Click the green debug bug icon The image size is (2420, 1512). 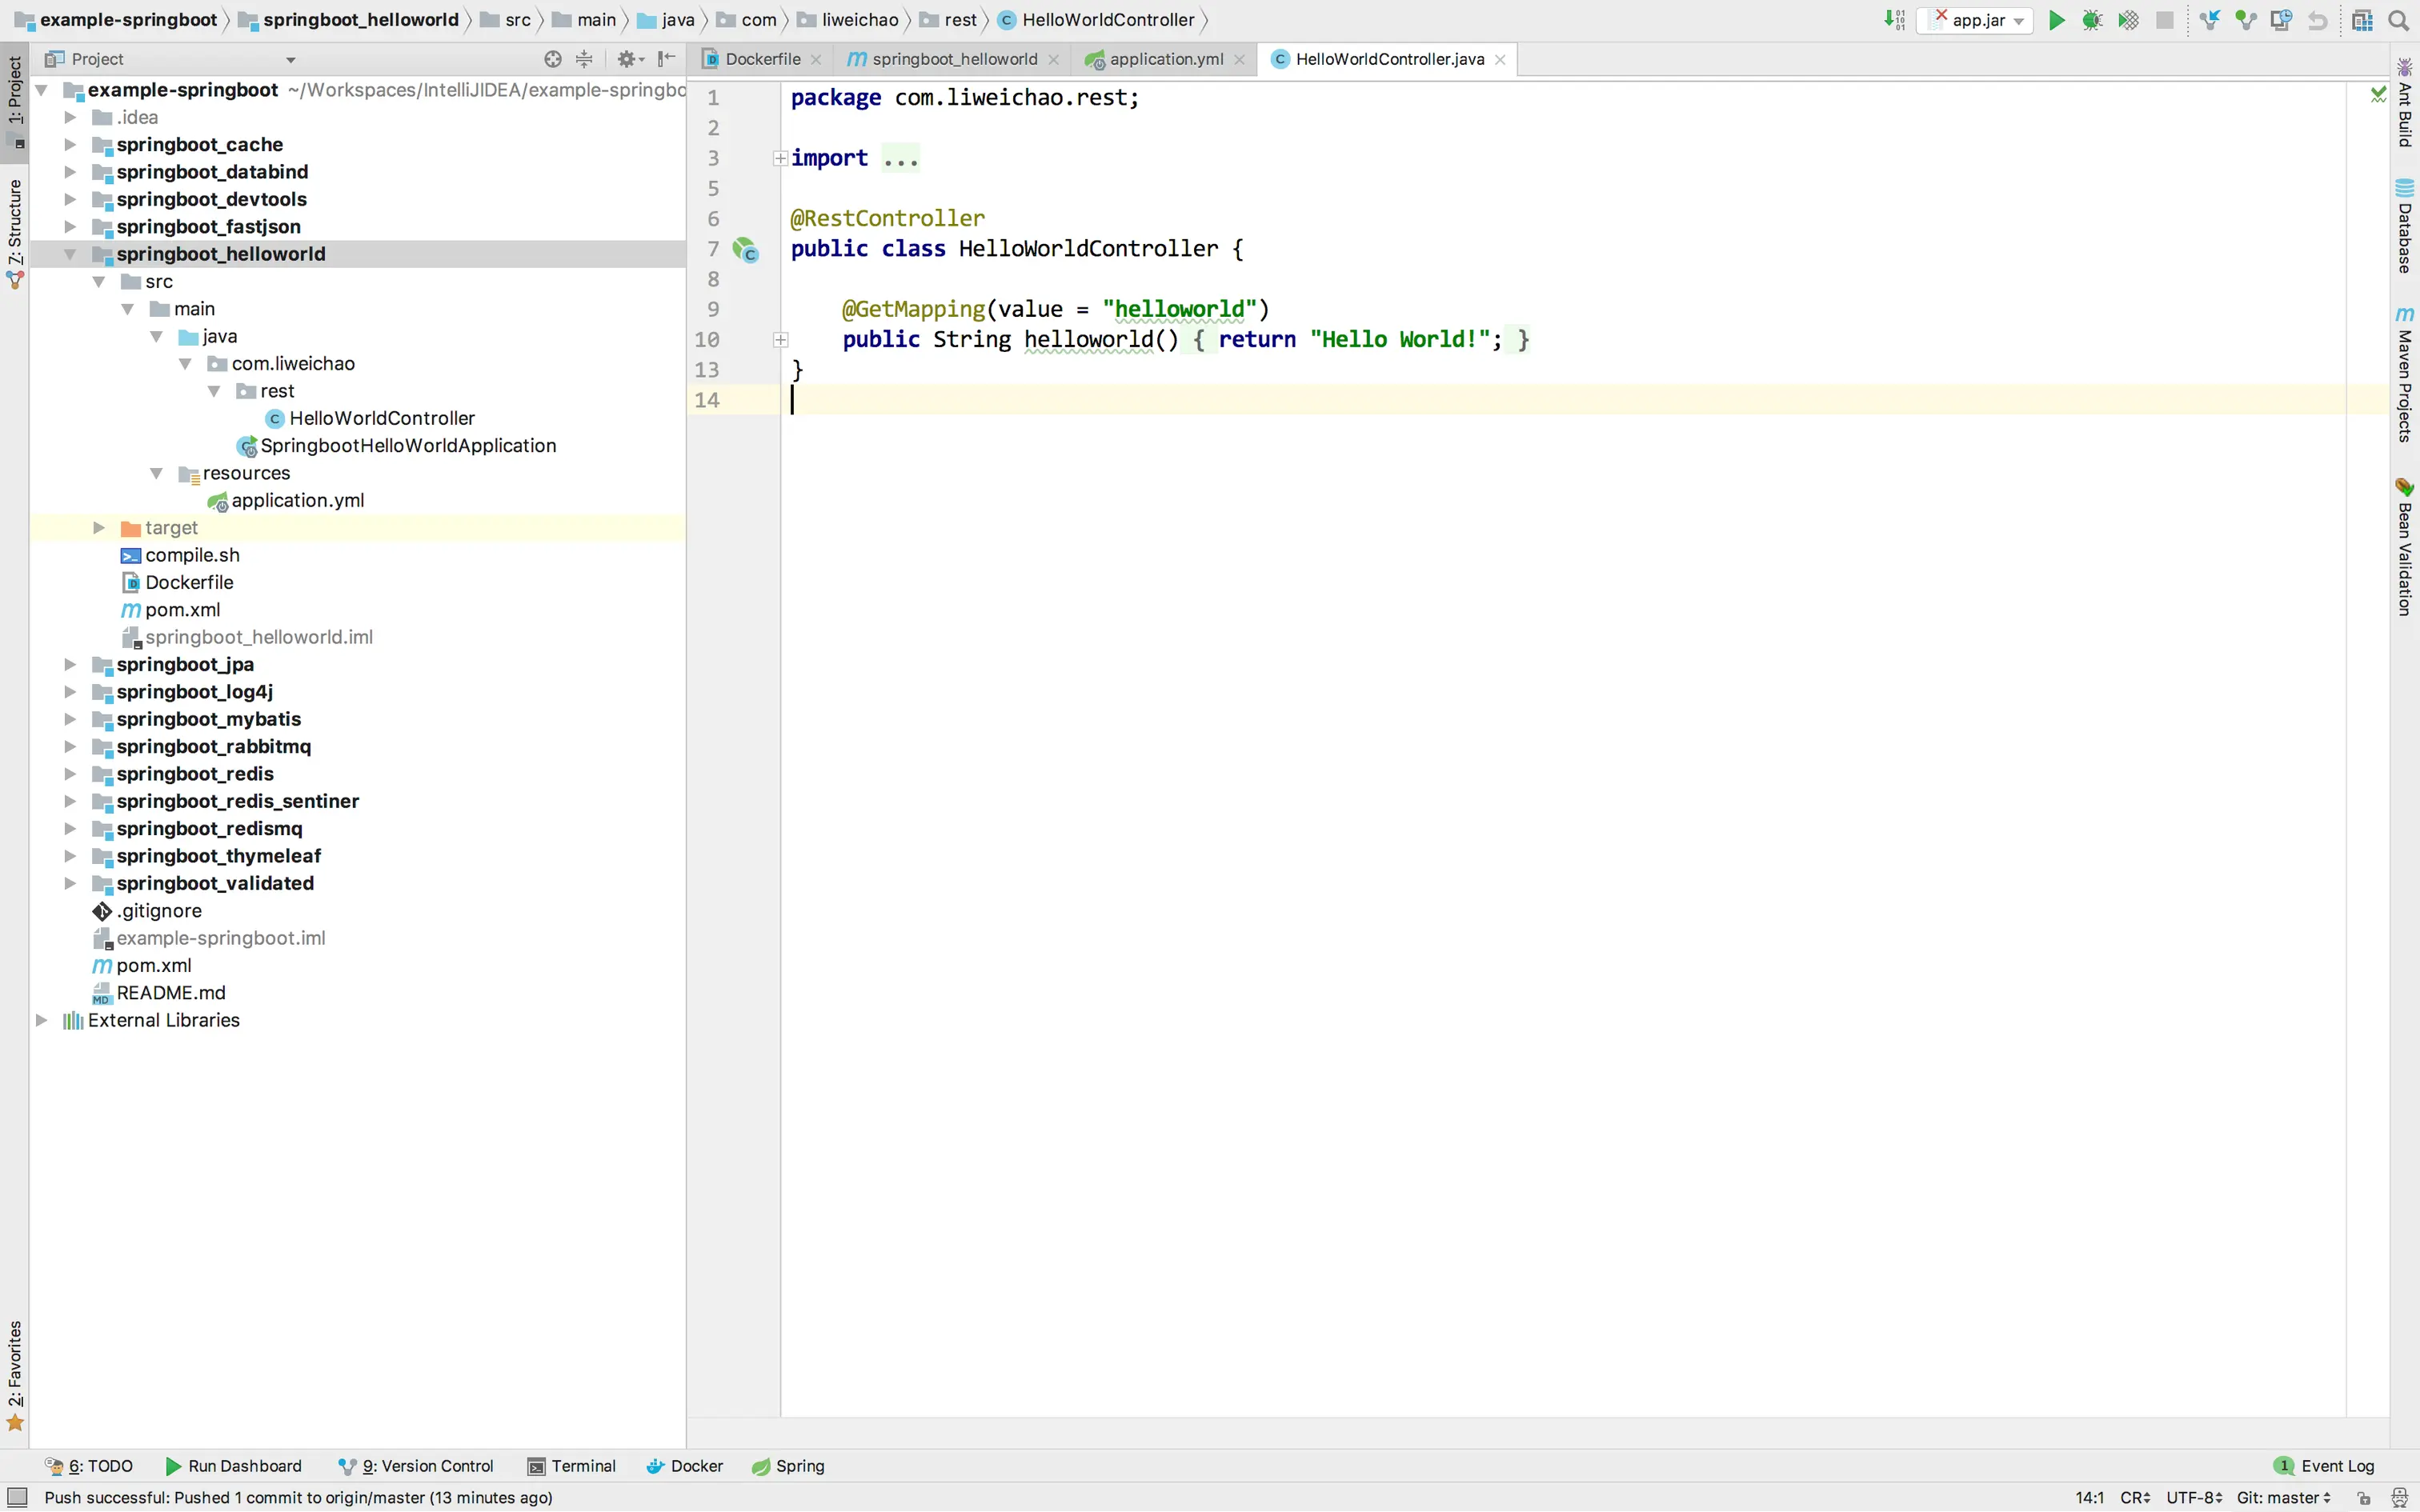coord(2091,20)
